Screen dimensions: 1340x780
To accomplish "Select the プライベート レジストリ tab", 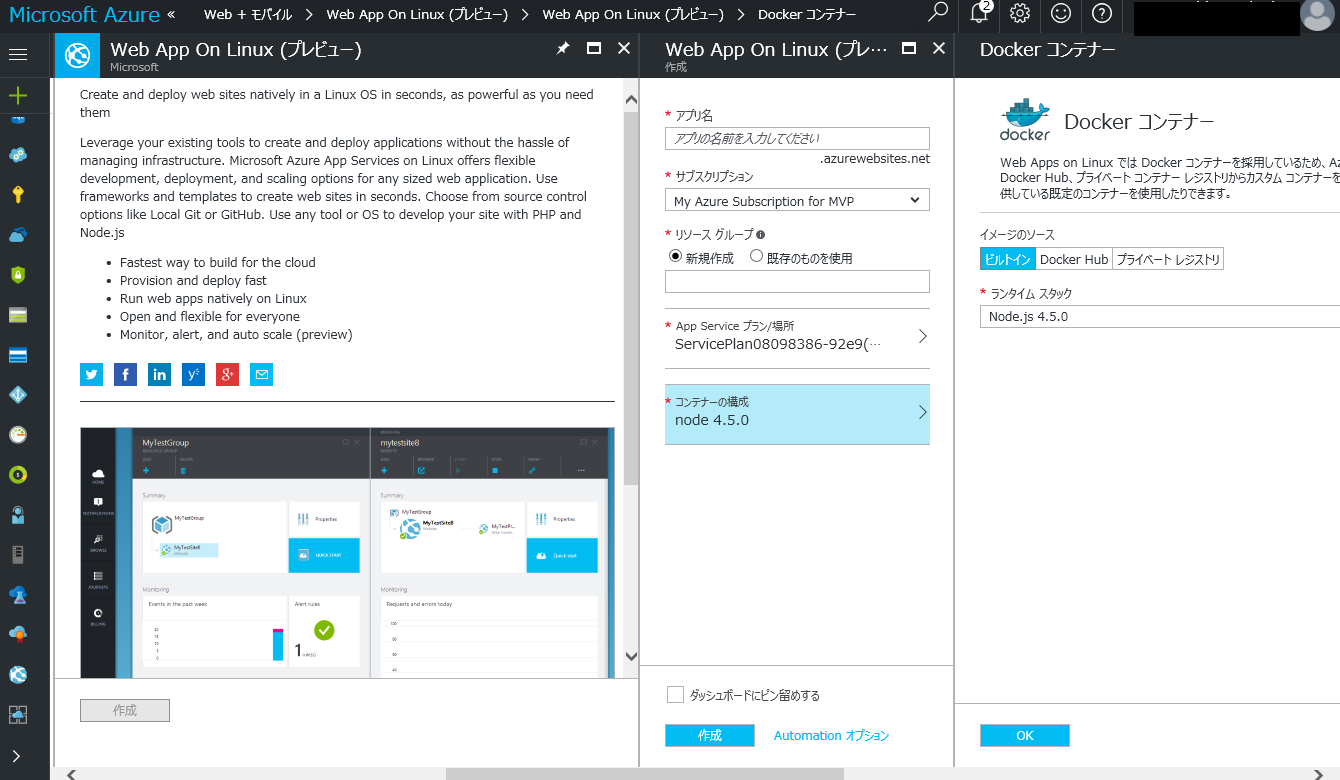I will [1168, 258].
